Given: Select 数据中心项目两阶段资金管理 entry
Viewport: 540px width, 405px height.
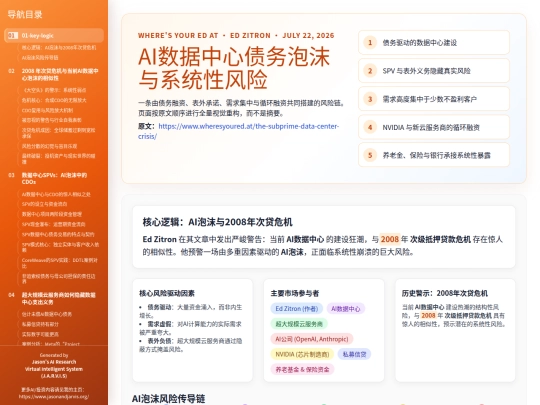Looking at the screenshot, I should 52,214.
